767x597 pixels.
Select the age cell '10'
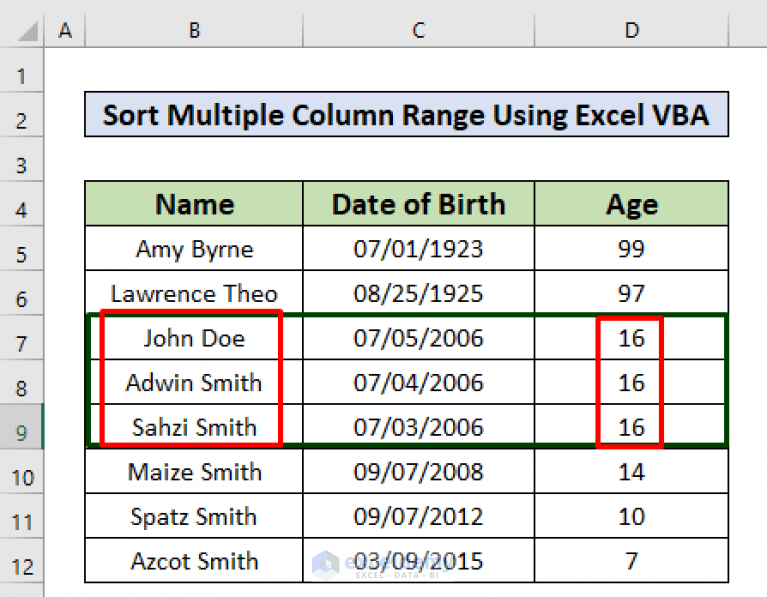pos(632,516)
